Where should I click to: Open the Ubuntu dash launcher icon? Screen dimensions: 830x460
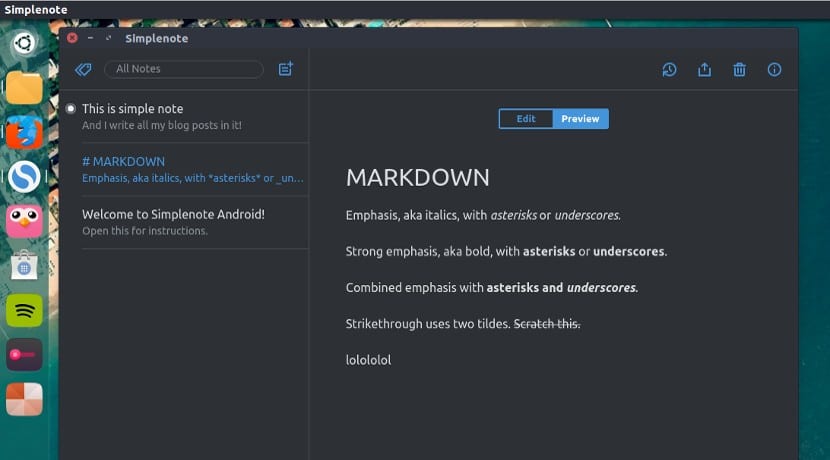click(x=24, y=43)
